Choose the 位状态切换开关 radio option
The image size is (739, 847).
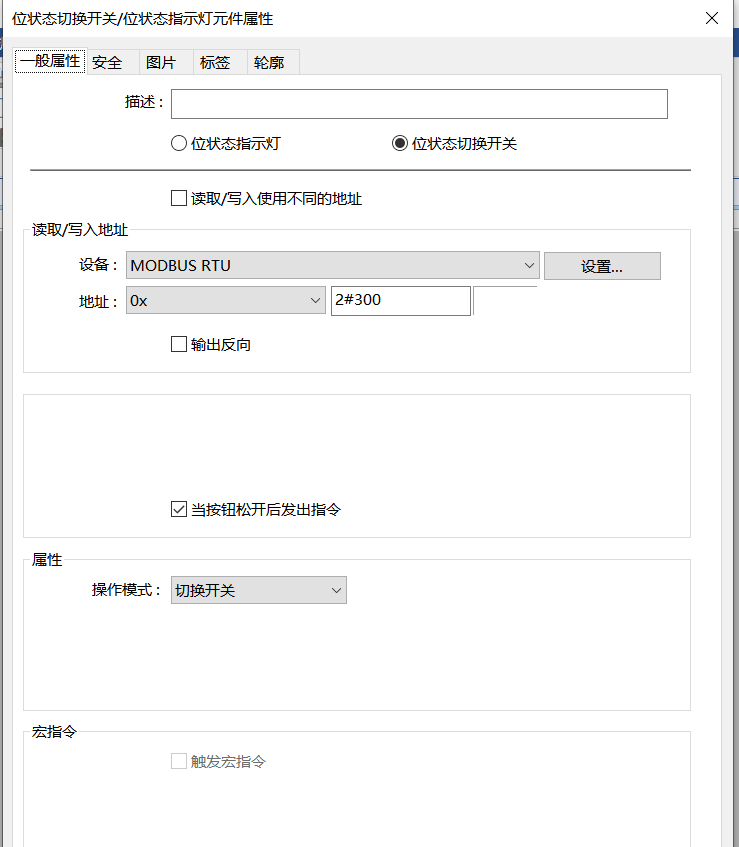[x=400, y=143]
